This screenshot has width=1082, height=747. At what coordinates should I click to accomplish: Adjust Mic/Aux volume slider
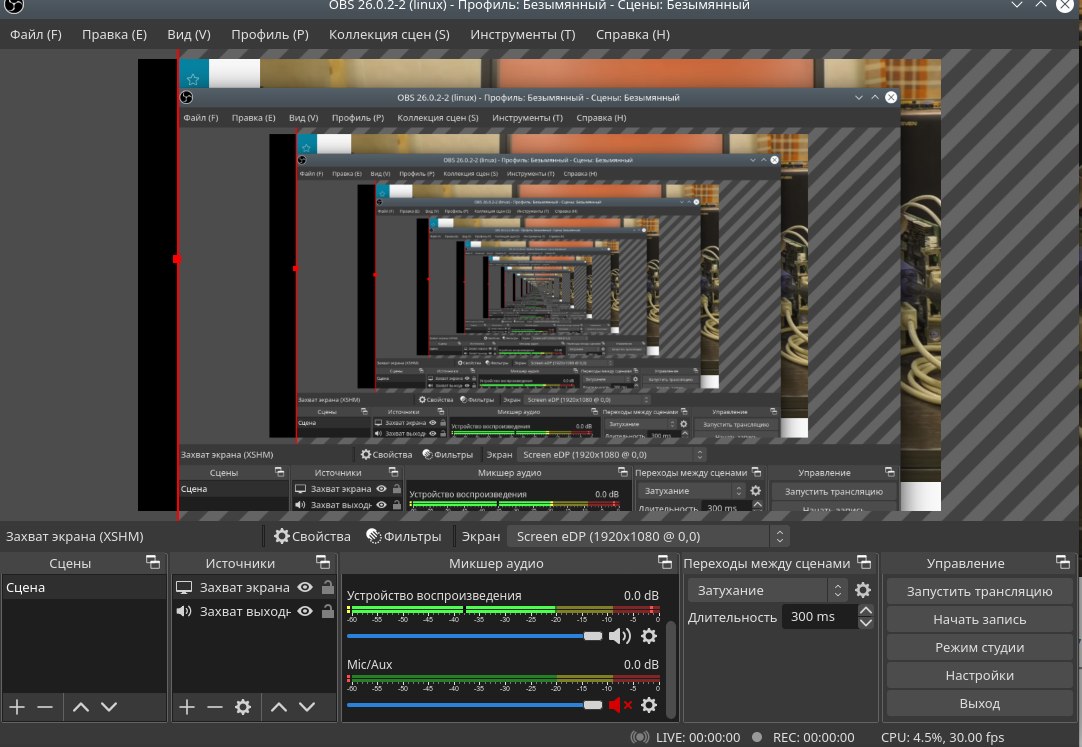click(x=474, y=705)
